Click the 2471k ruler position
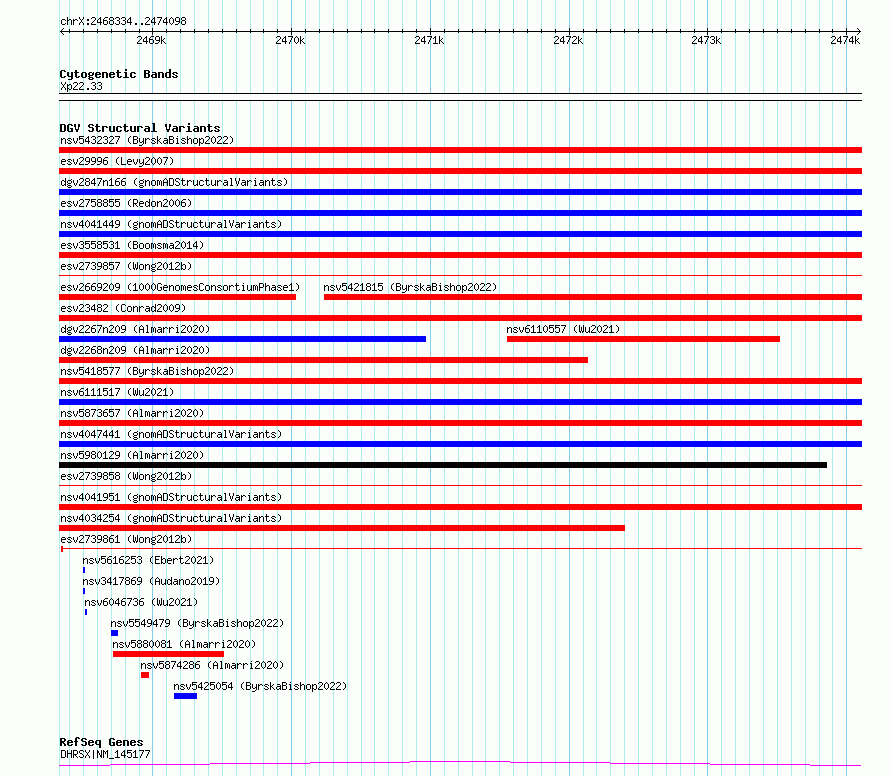Image resolution: width=890 pixels, height=776 pixels. (429, 40)
